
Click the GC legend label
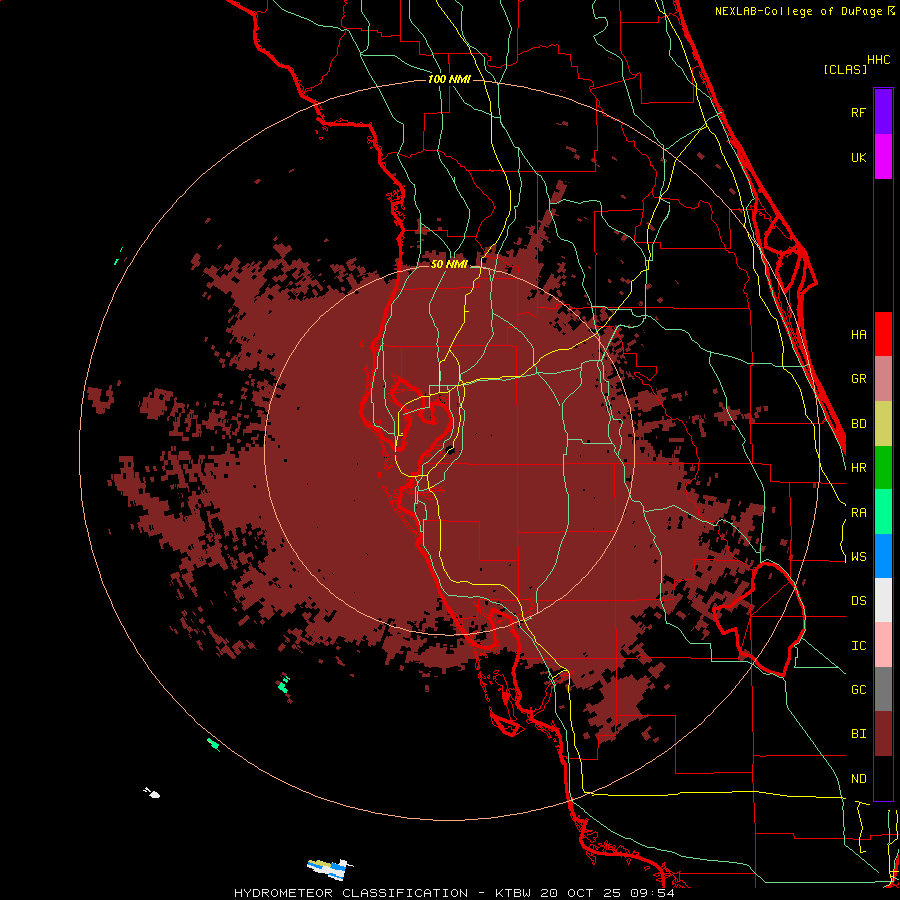[x=859, y=690]
